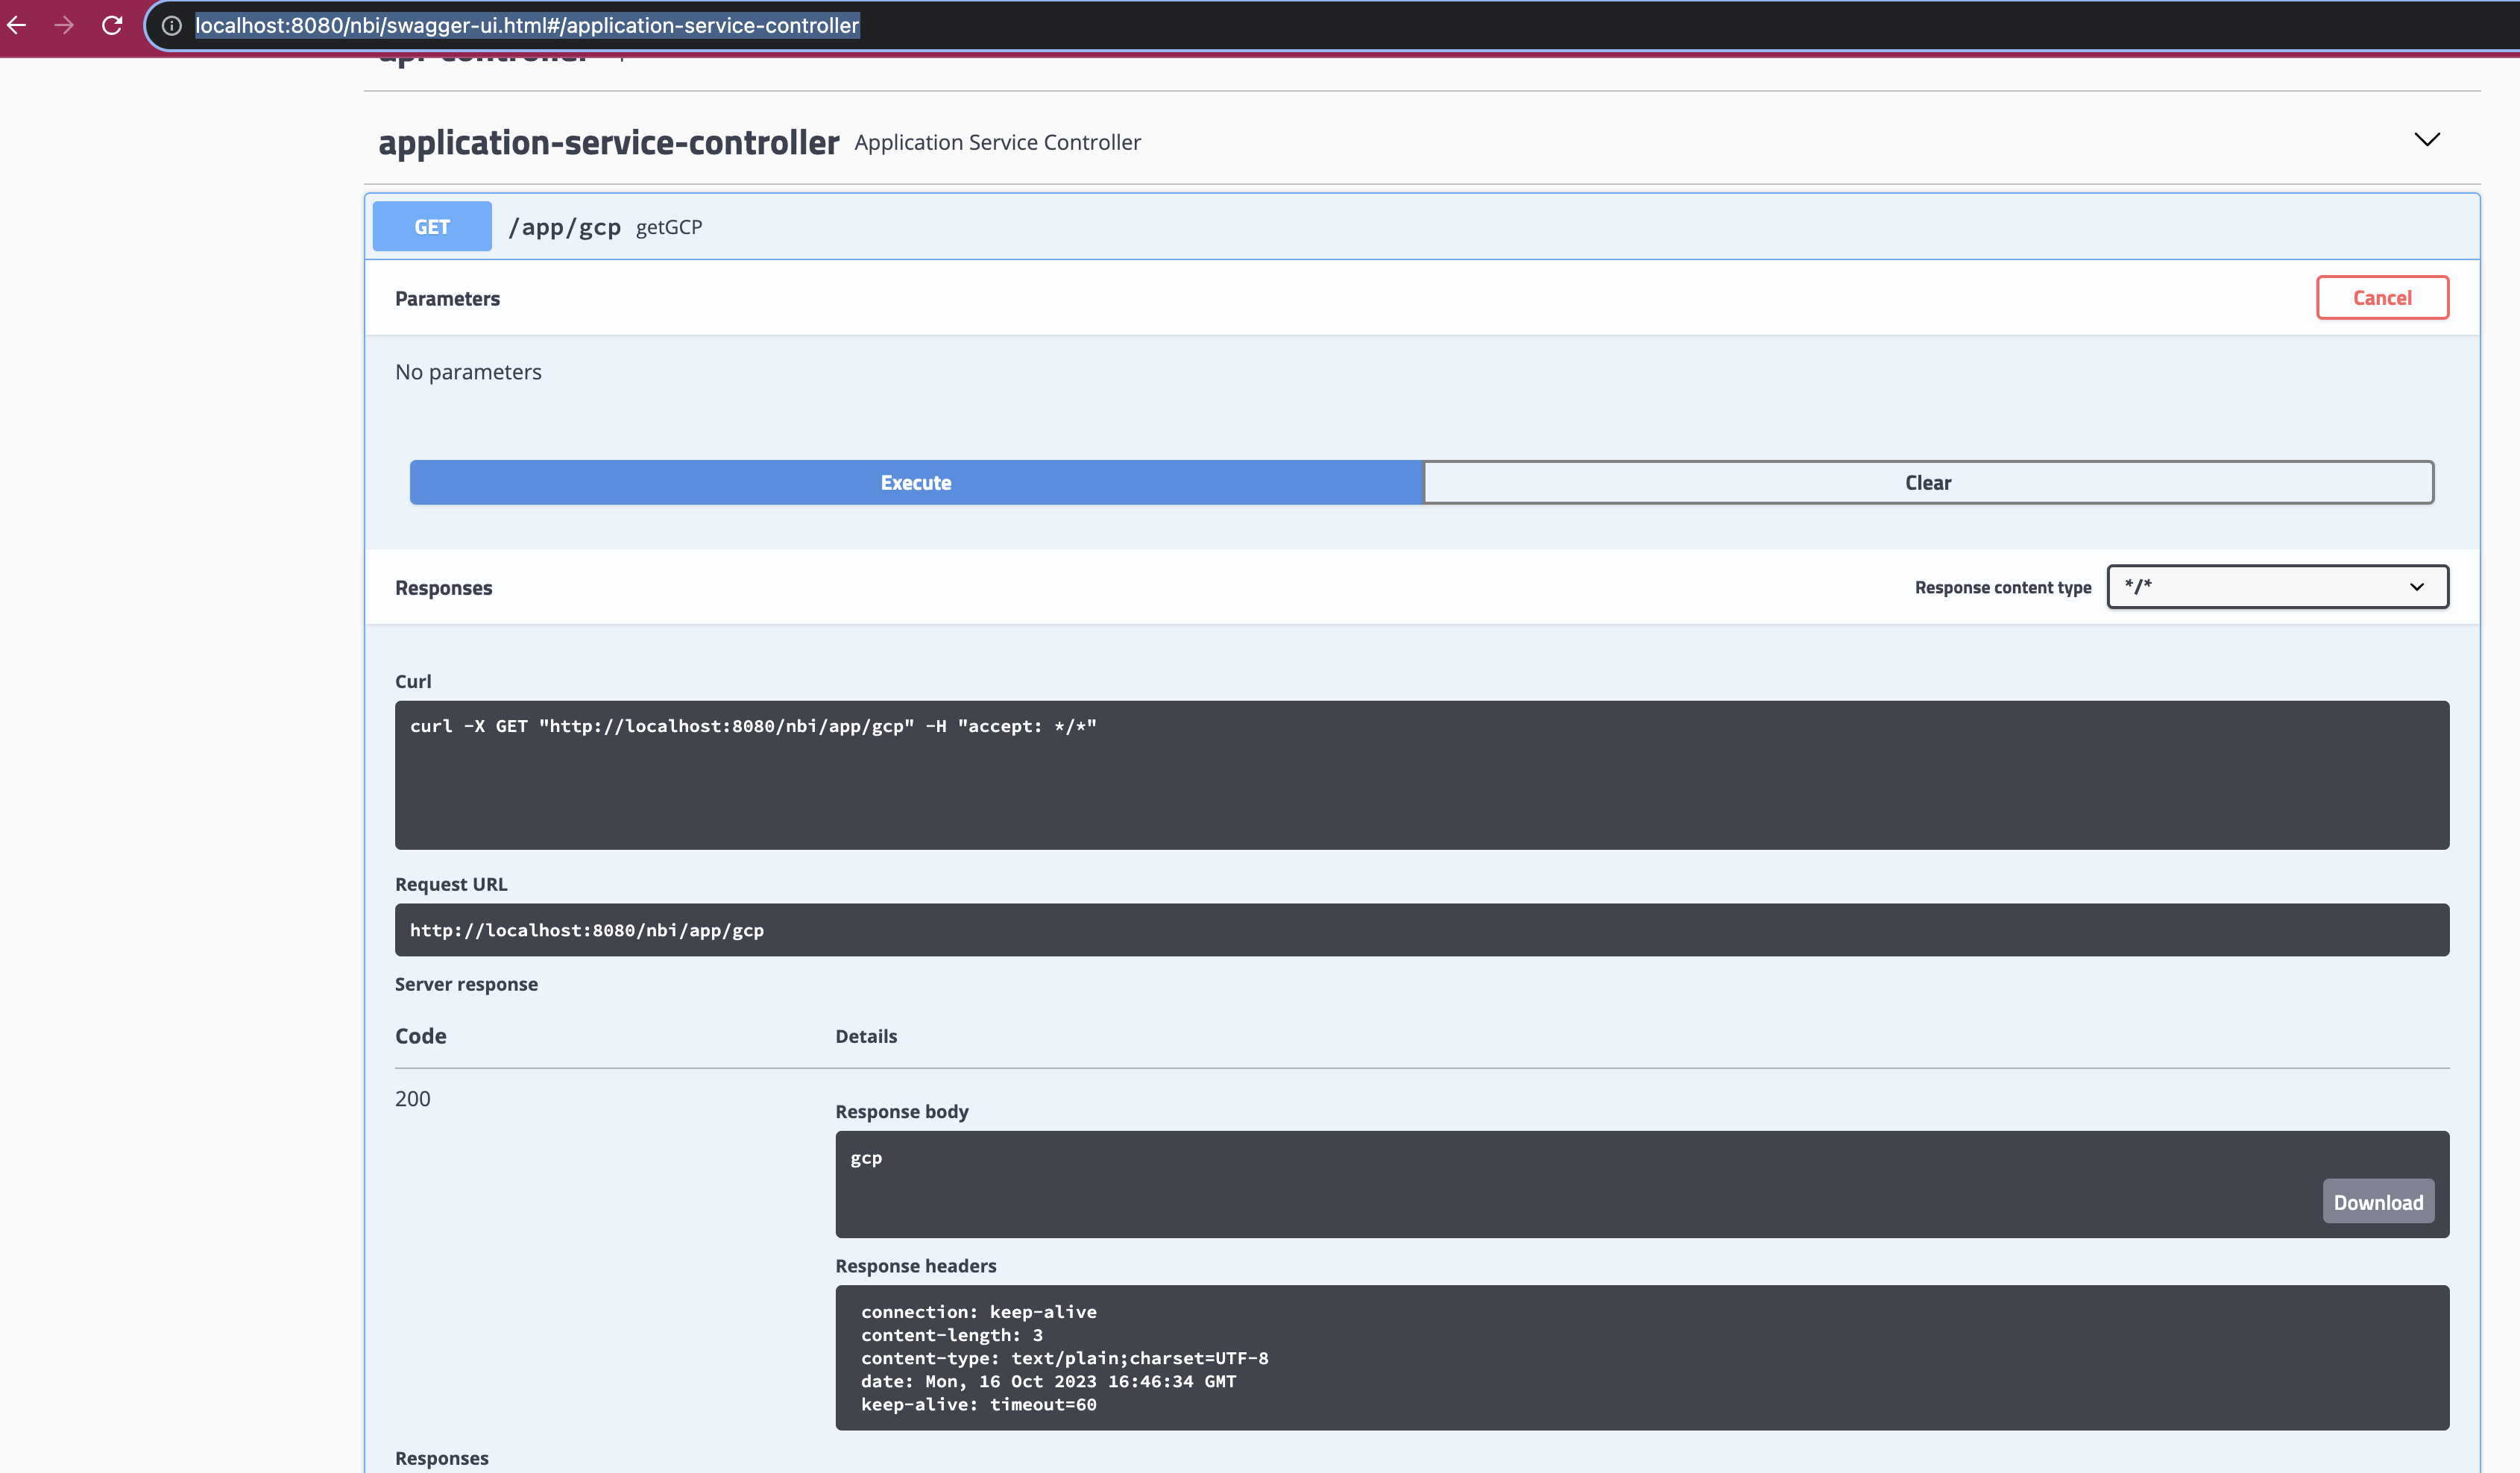Click the blue GET method badge
Screen dimensions: 2520x1473
click(x=431, y=226)
